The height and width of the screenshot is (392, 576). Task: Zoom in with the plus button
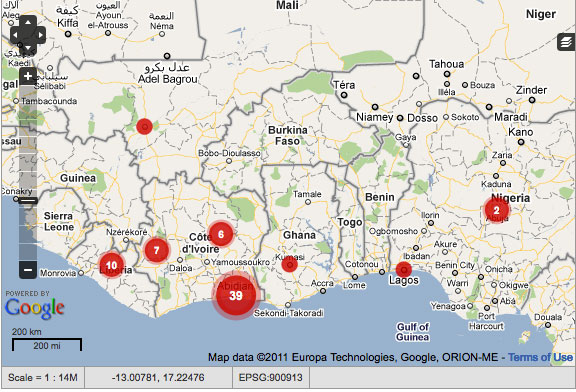28,76
